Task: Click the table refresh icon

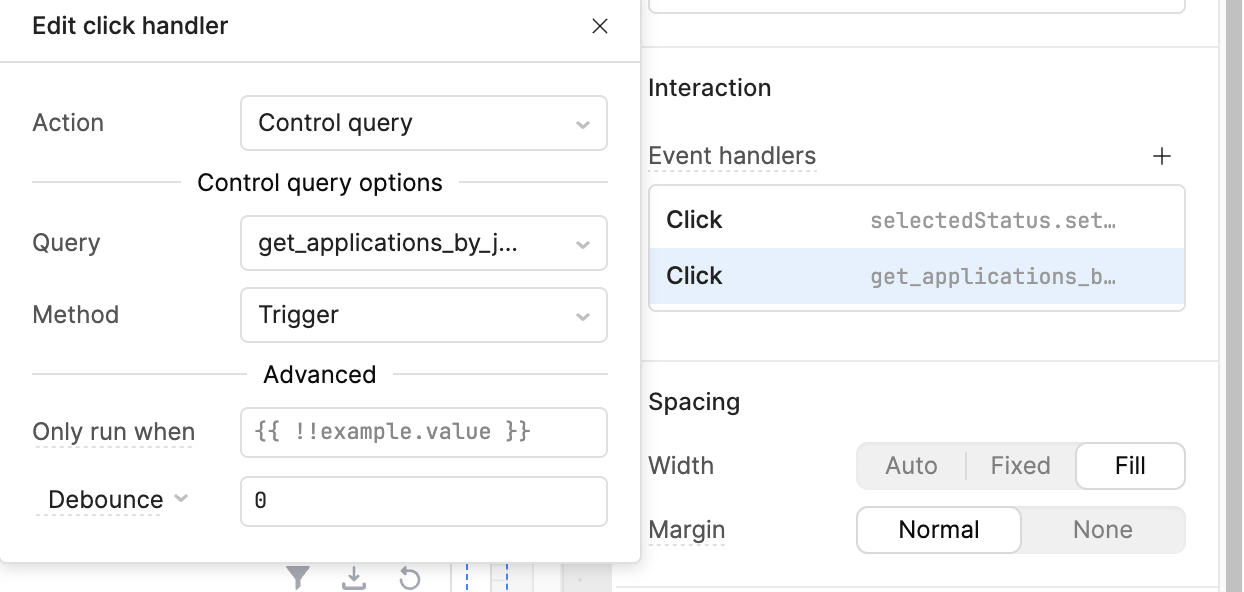Action: click(x=409, y=577)
